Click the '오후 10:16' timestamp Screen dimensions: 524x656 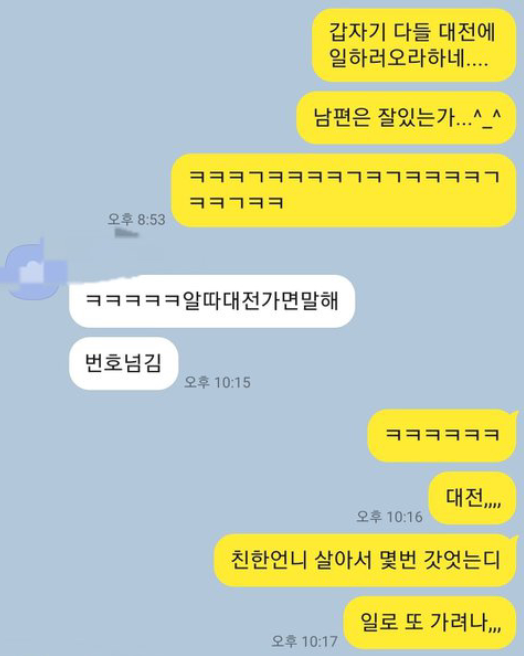pos(389,516)
